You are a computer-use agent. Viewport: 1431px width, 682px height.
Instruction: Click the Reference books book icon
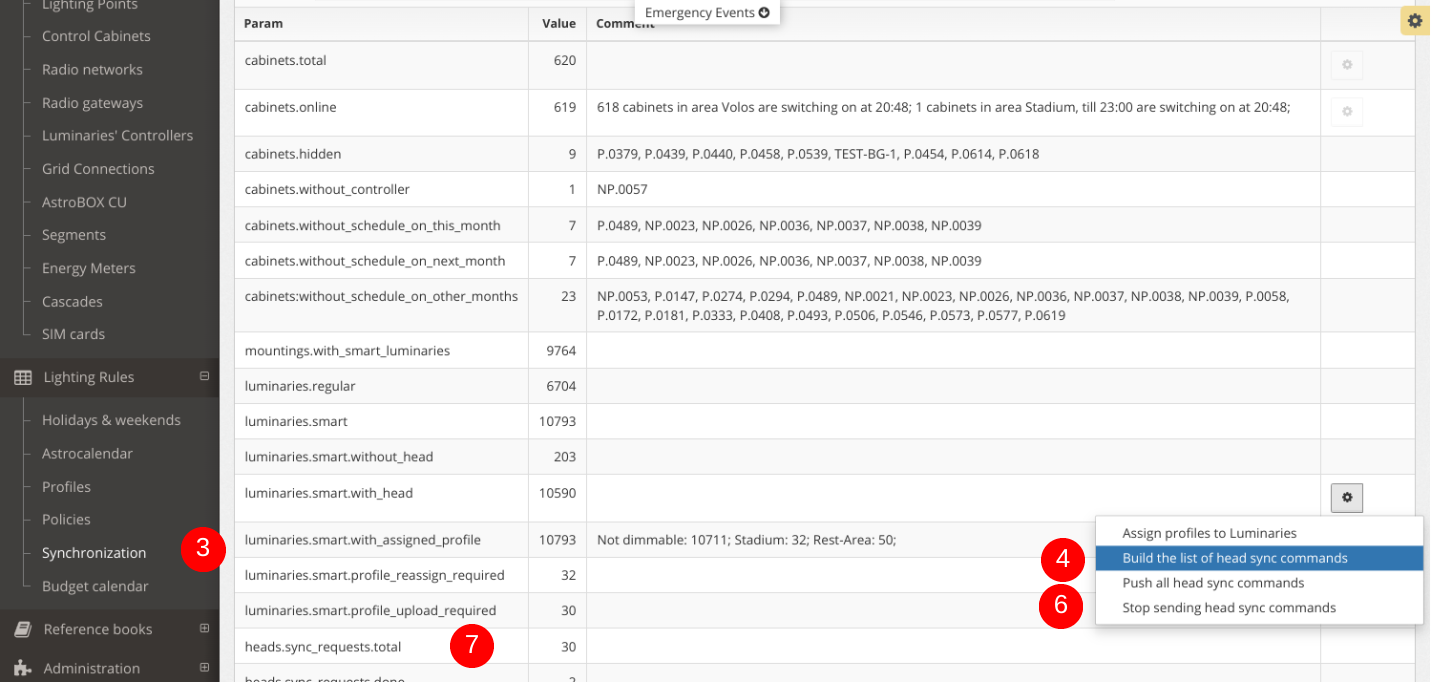pos(22,630)
